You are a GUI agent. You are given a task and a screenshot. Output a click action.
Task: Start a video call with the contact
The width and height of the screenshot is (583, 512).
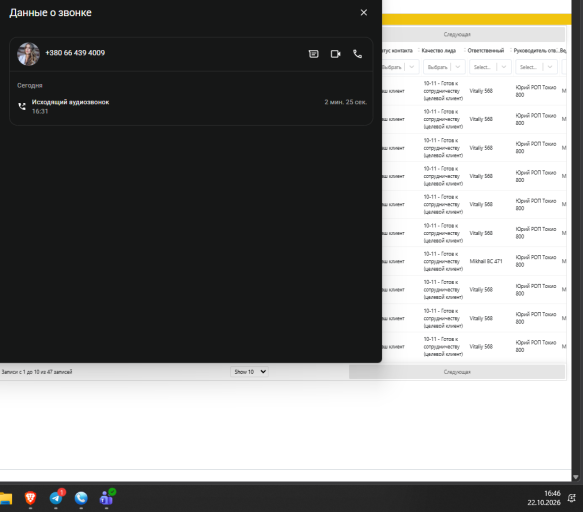[x=335, y=54]
